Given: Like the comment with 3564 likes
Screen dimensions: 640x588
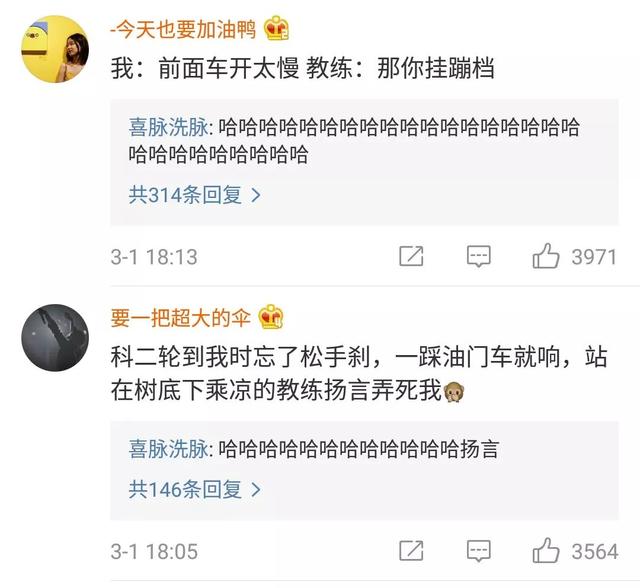Looking at the screenshot, I should (x=545, y=550).
